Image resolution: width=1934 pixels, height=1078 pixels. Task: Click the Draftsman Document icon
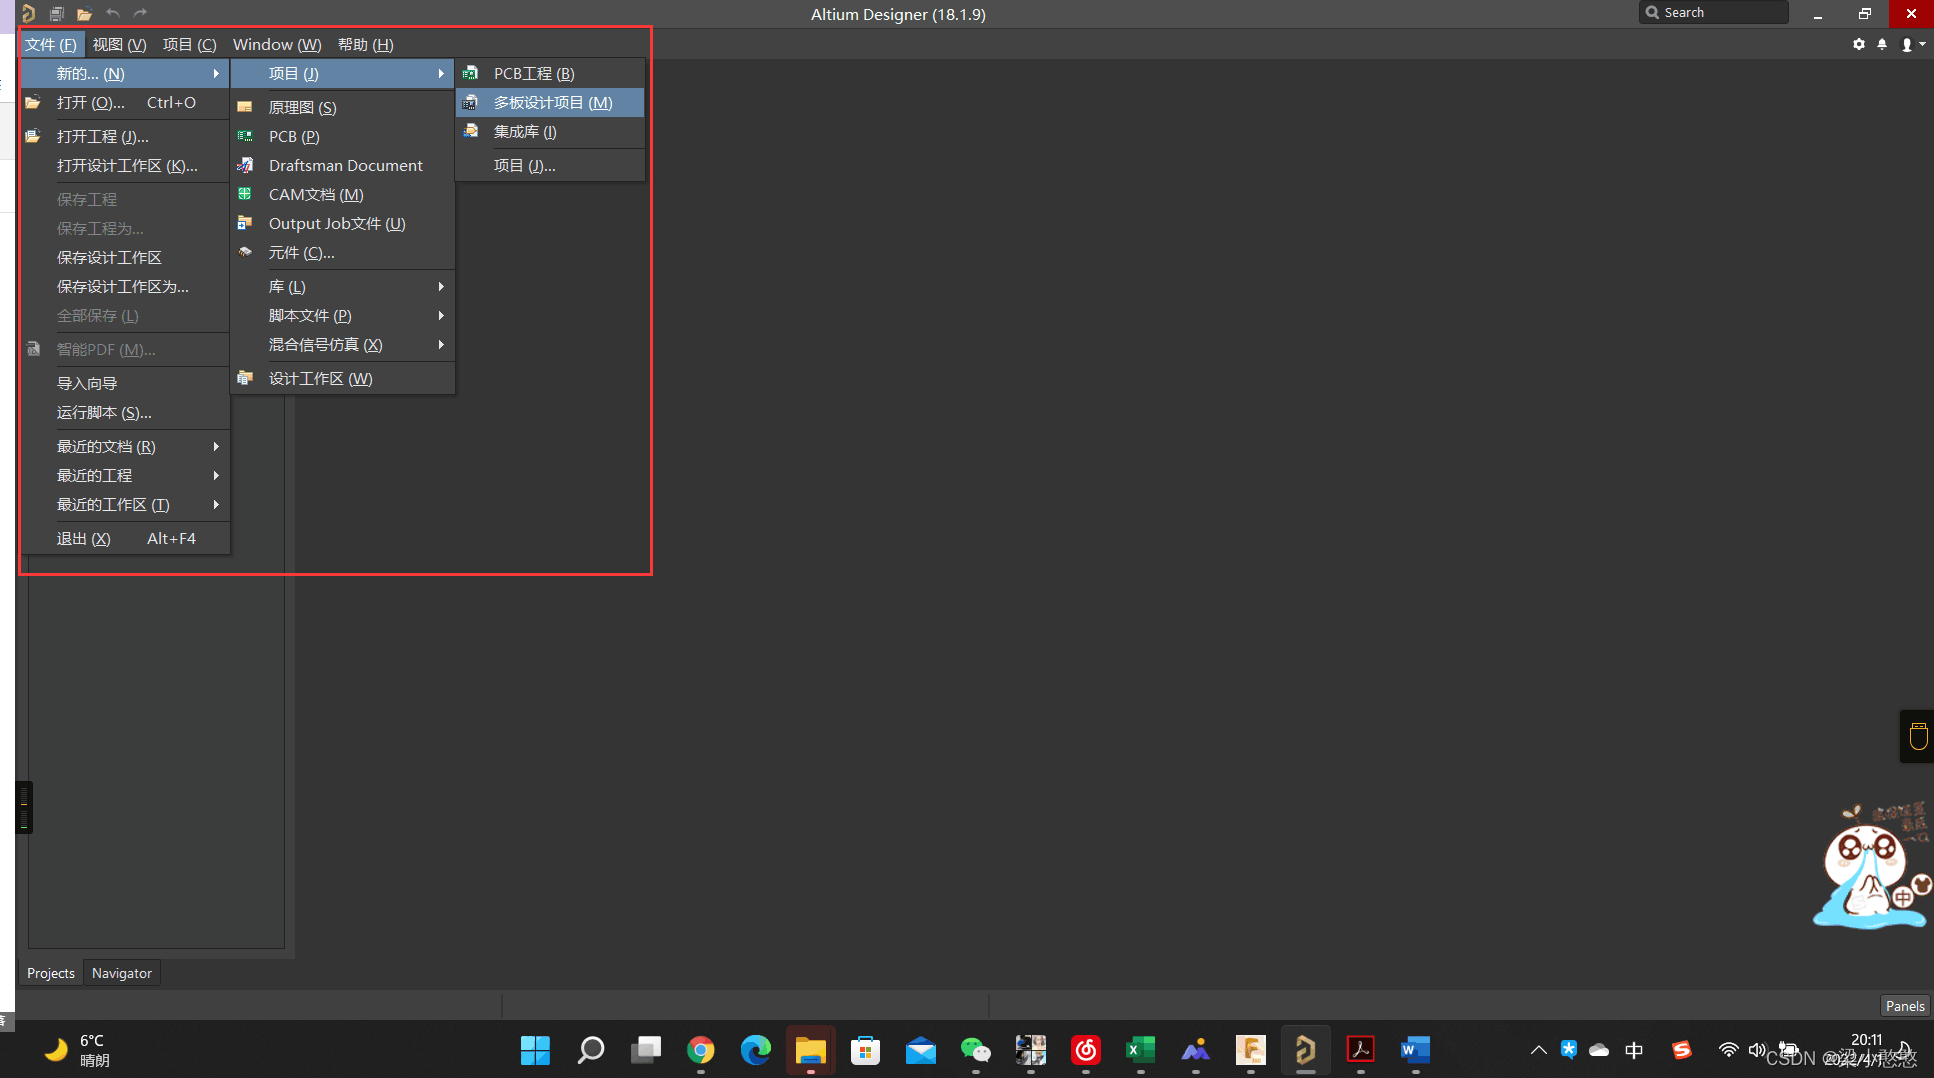[x=245, y=165]
